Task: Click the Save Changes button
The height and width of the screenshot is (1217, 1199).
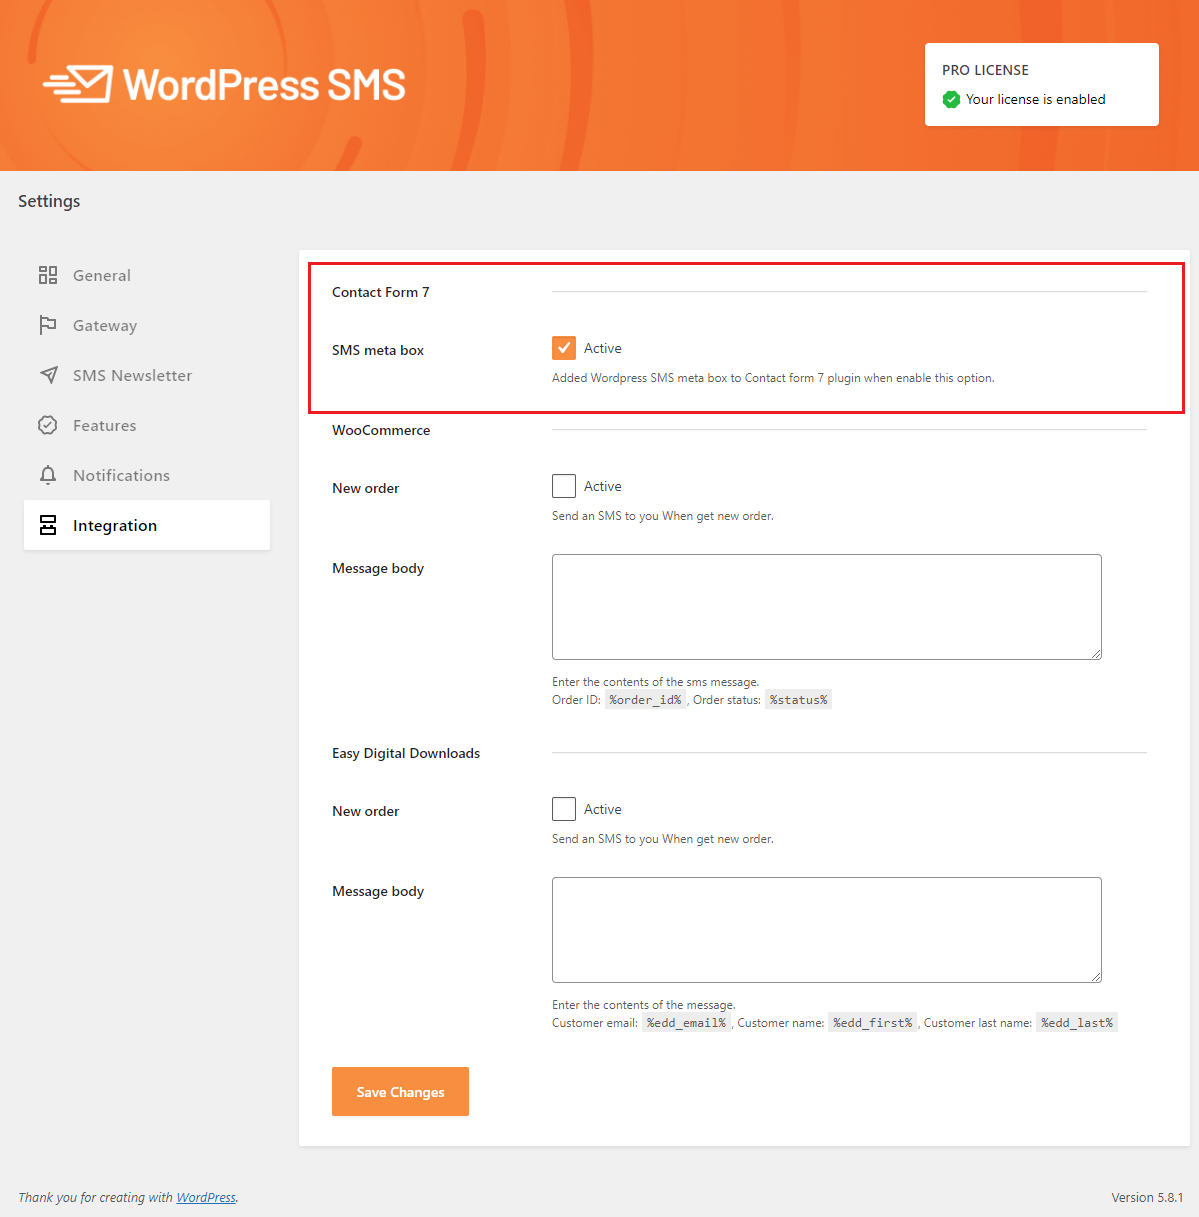Action: 400,1092
